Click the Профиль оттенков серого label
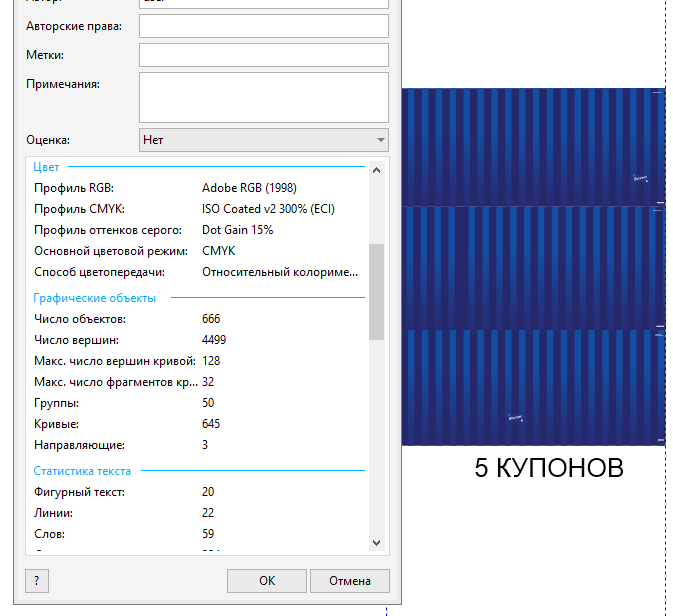 click(x=108, y=230)
